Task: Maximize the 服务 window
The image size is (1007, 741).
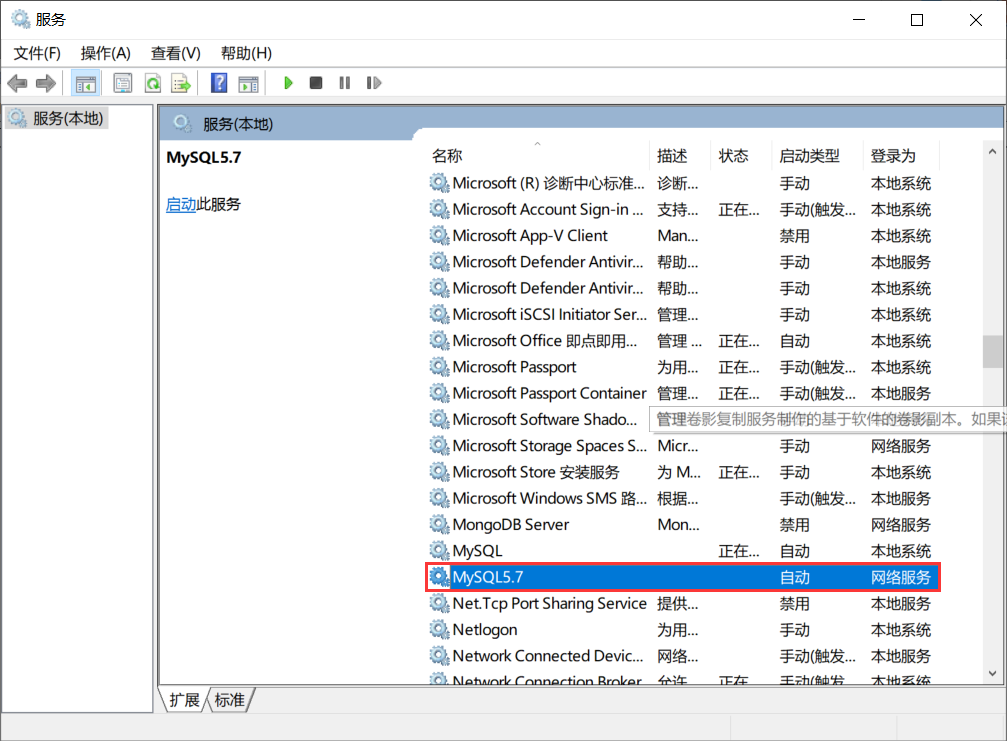Action: coord(917,20)
